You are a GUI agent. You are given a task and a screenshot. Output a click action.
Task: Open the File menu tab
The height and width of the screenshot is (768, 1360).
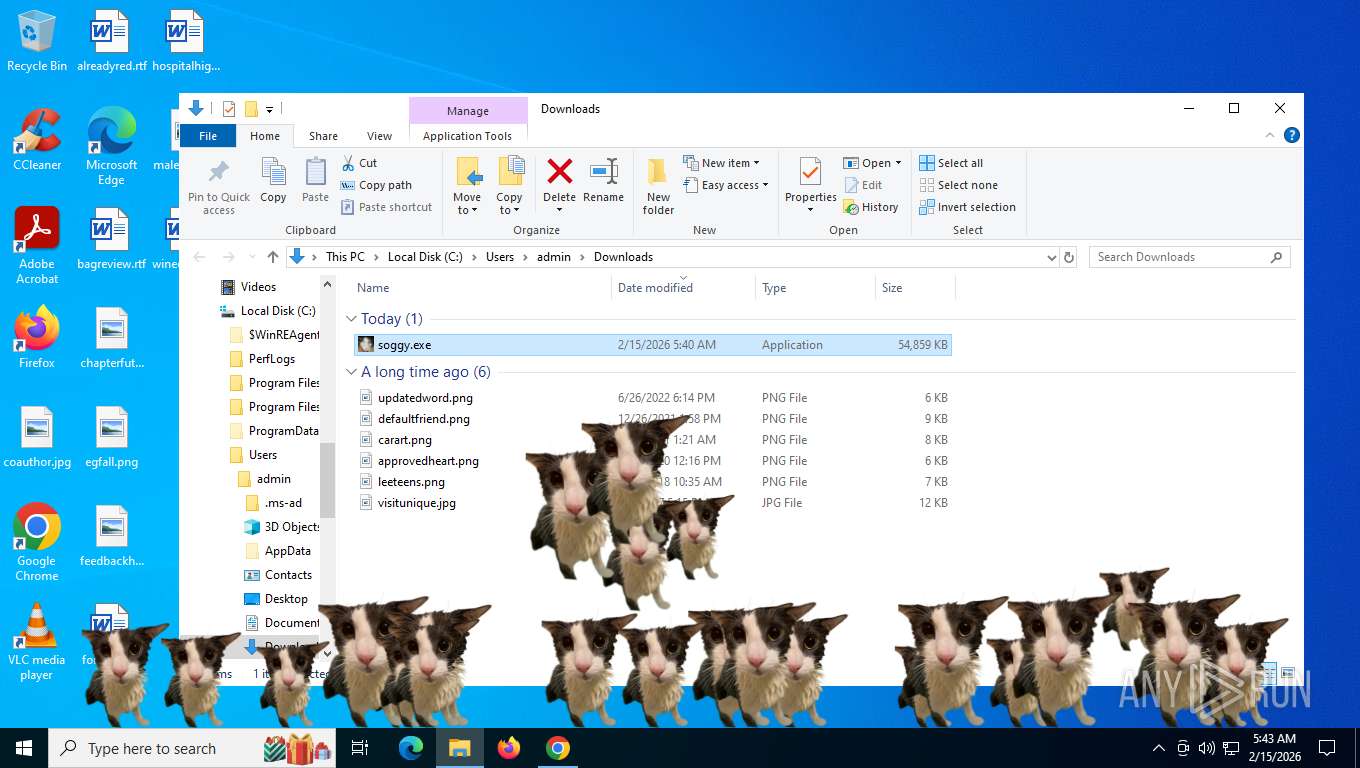(x=208, y=136)
